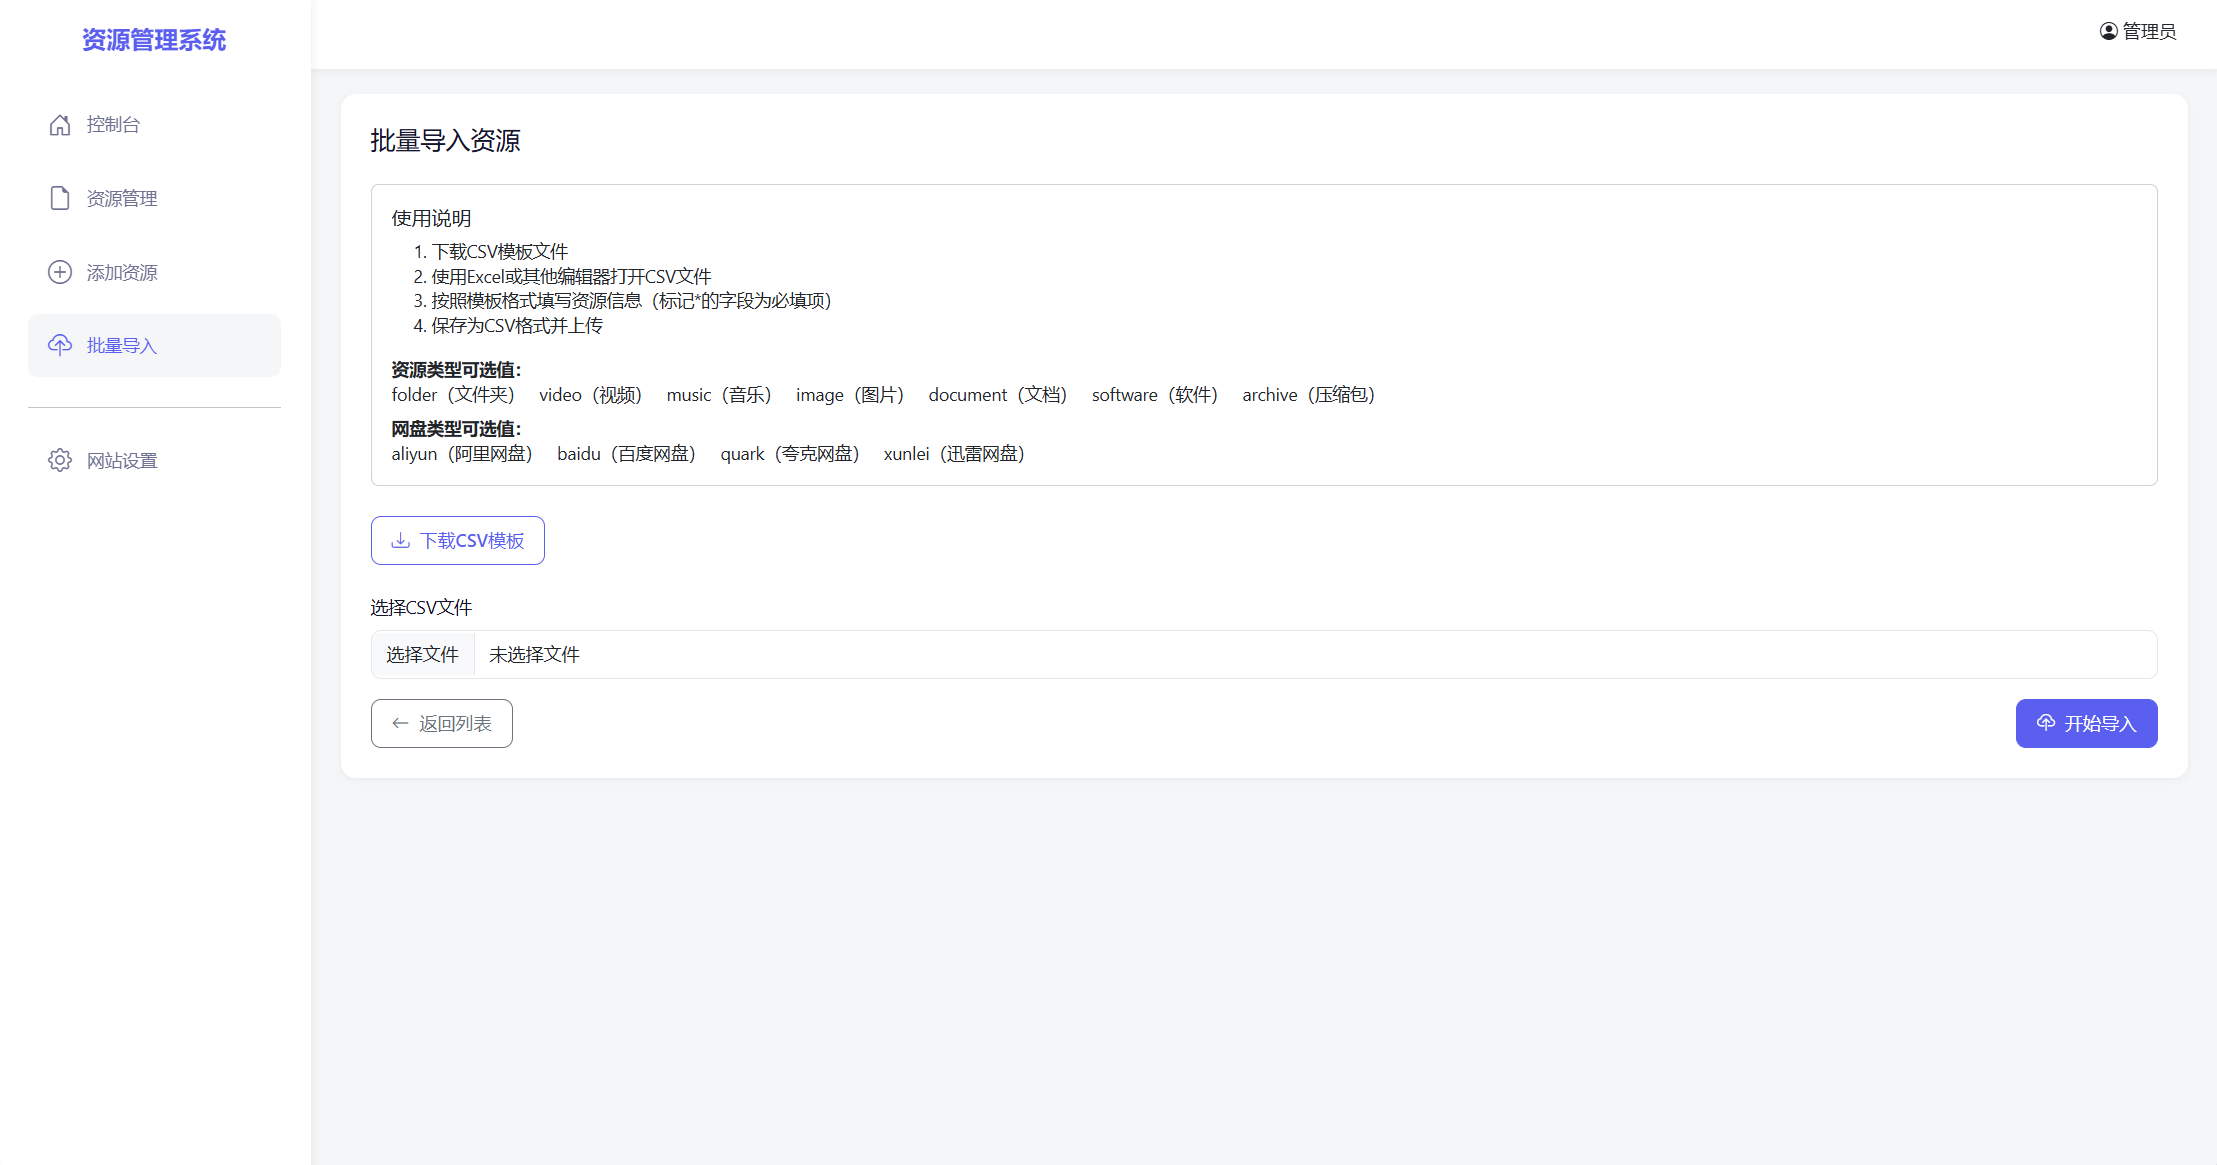Click the 资源管理 document icon
The height and width of the screenshot is (1165, 2217).
[x=59, y=198]
